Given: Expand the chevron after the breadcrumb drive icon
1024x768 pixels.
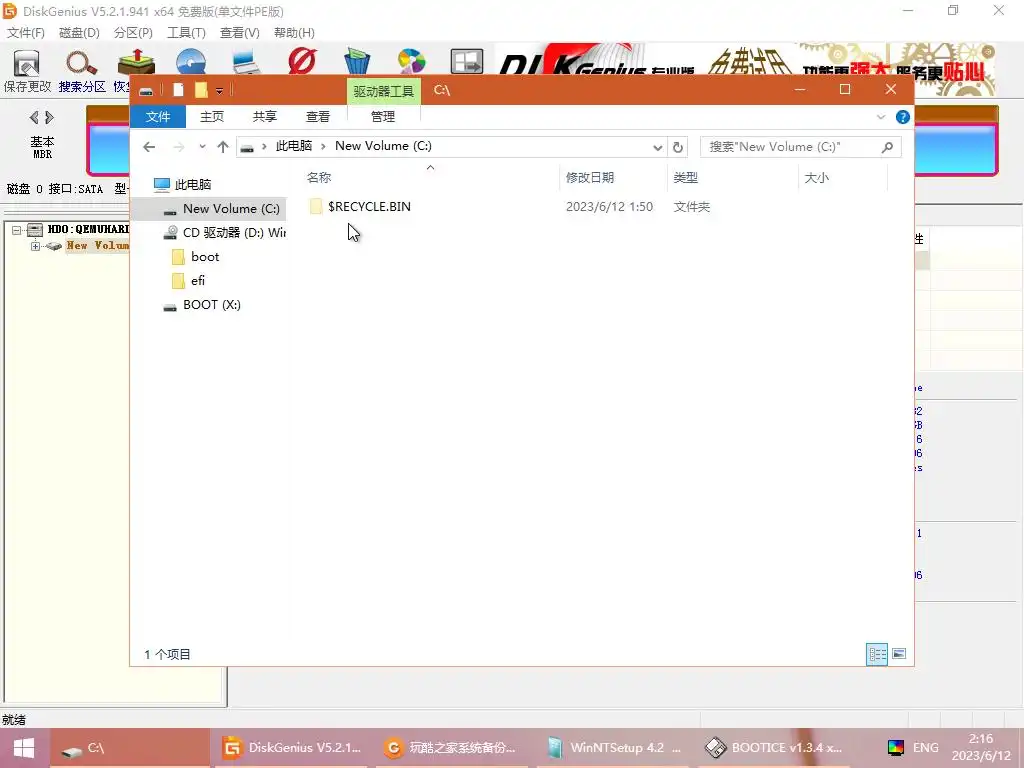Looking at the screenshot, I should [264, 146].
